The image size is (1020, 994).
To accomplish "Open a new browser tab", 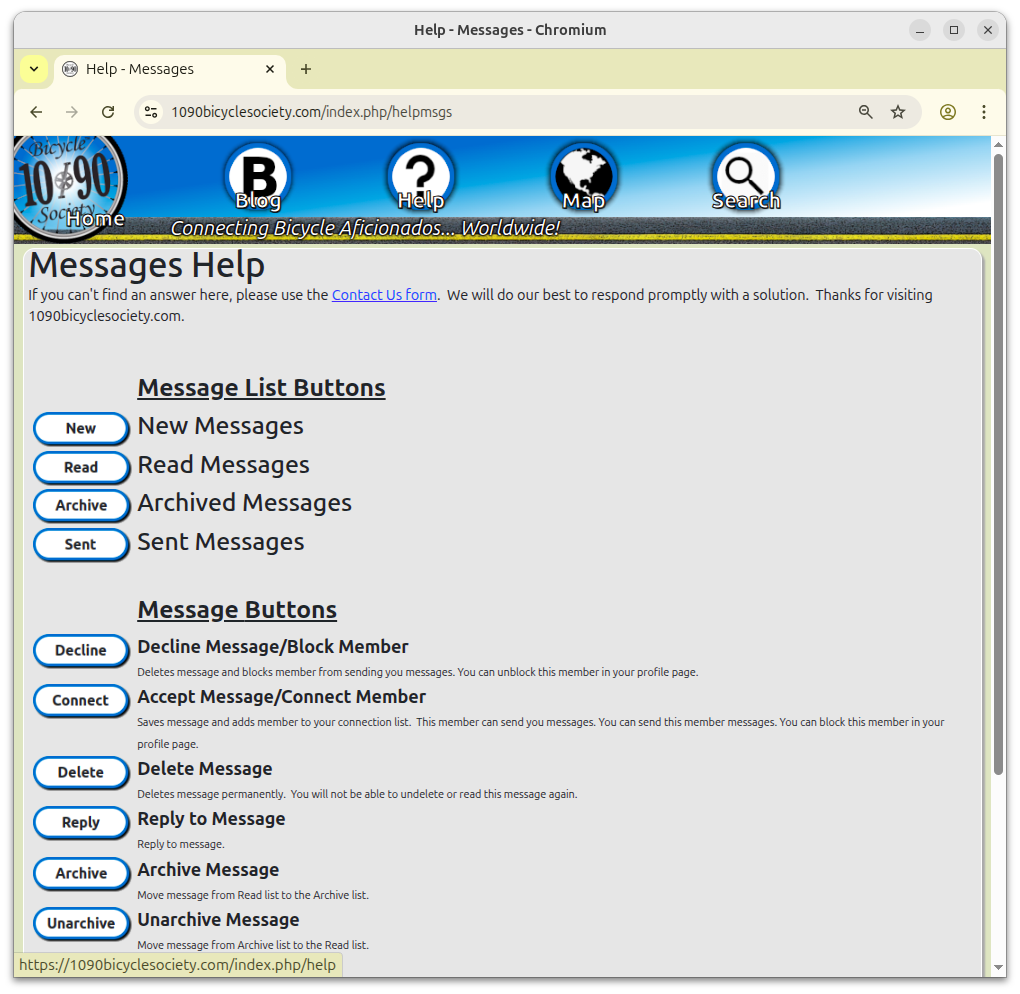I will 305,69.
